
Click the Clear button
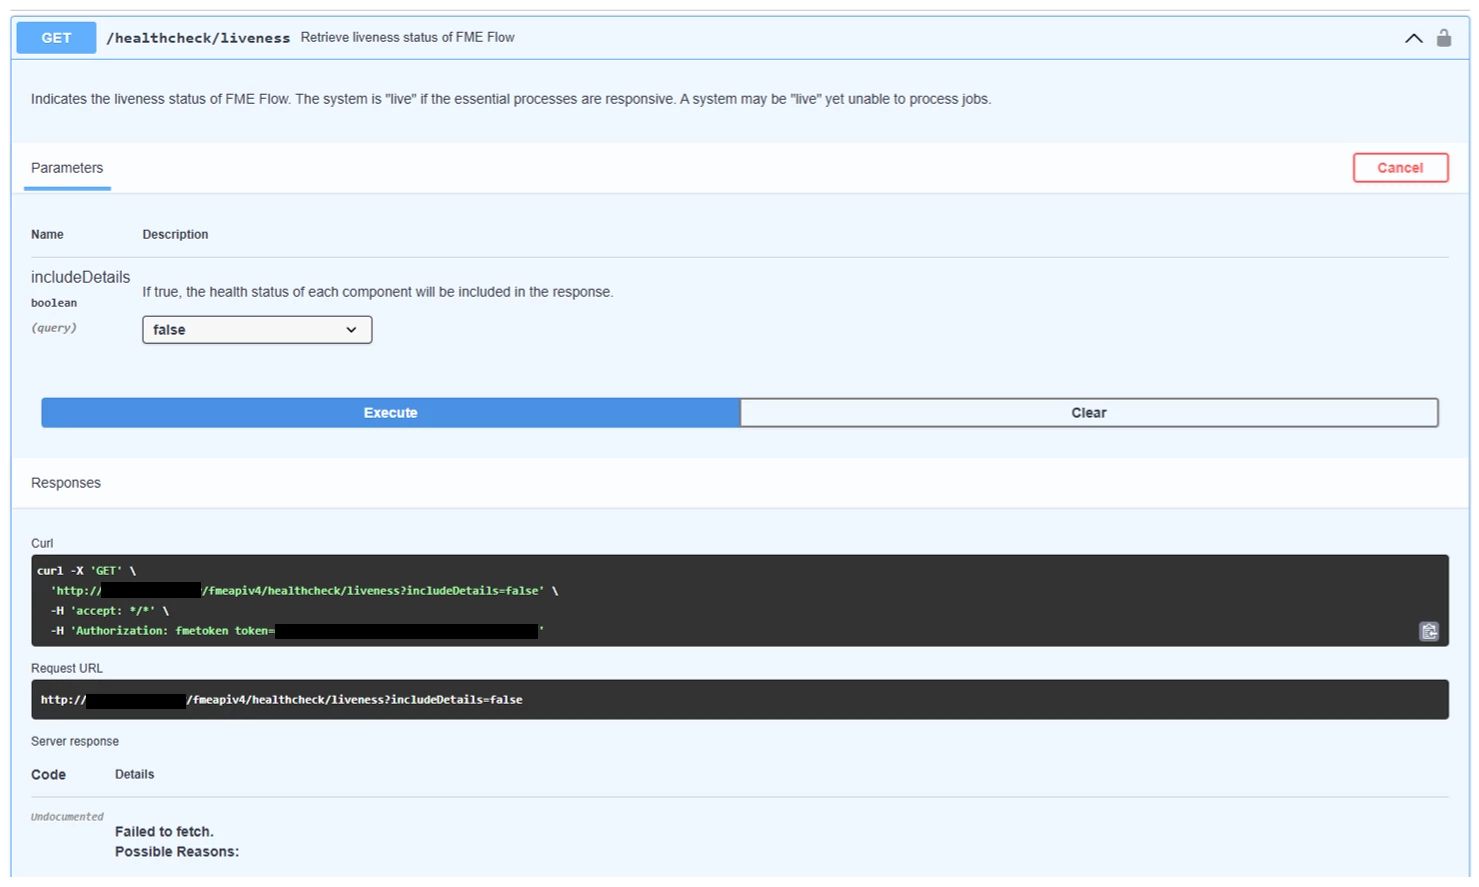click(1089, 413)
